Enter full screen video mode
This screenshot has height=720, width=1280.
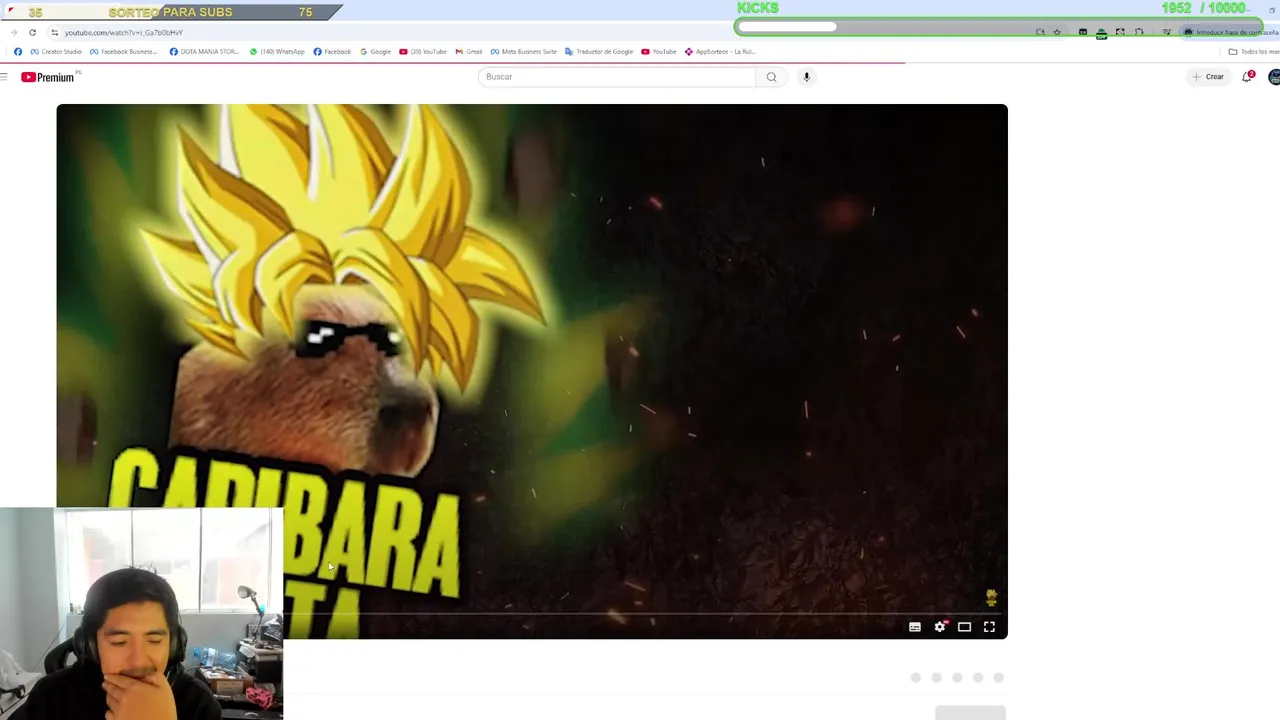point(989,627)
